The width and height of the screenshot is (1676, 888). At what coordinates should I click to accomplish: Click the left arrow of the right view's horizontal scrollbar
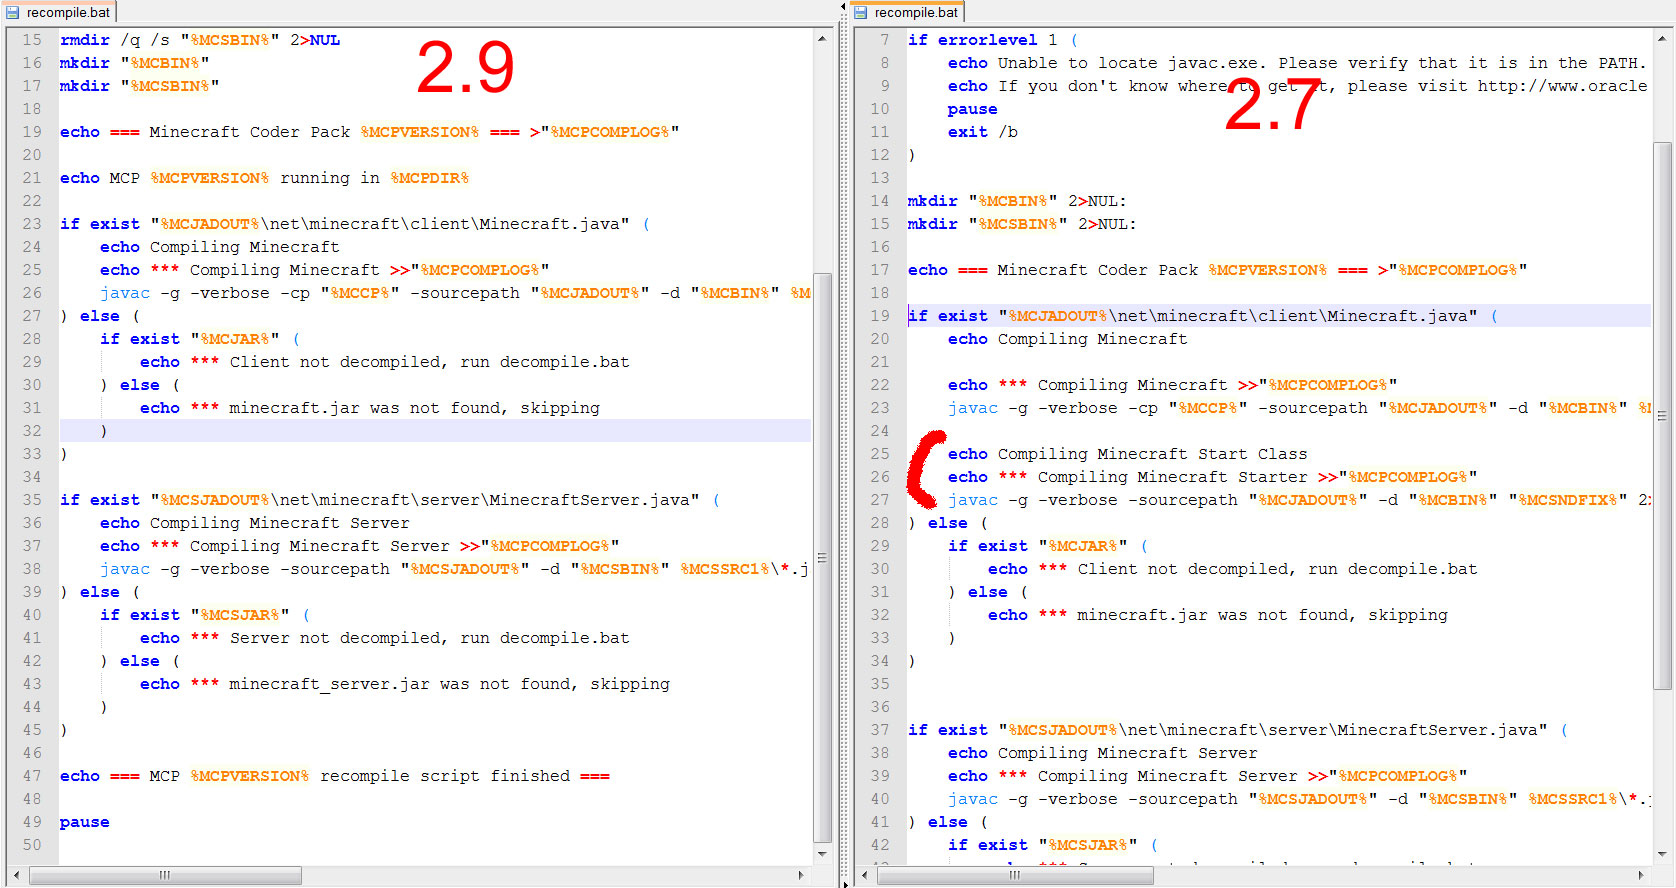pos(863,875)
